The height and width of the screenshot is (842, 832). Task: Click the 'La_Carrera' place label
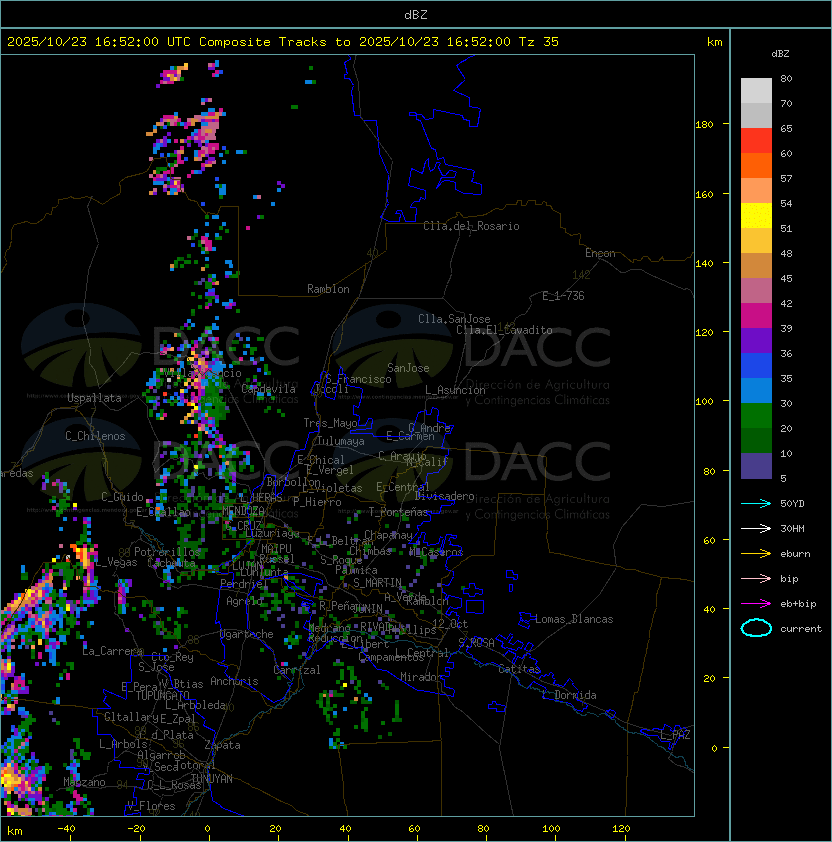pyautogui.click(x=112, y=651)
